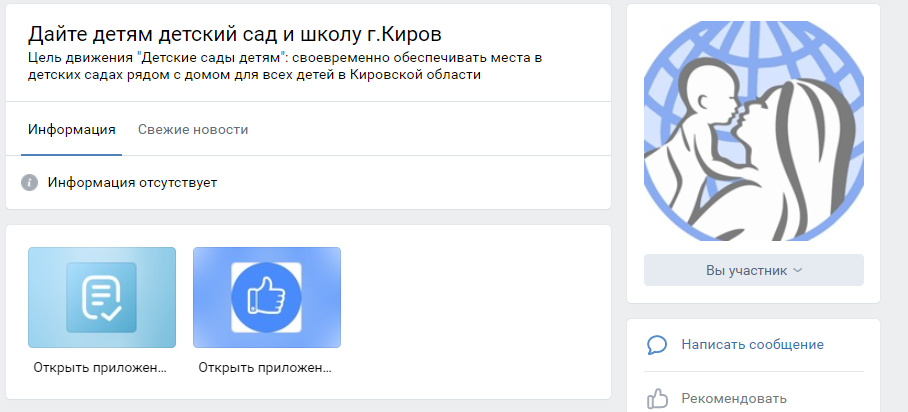Click the group description starting 'Цель движения'

tap(285, 67)
